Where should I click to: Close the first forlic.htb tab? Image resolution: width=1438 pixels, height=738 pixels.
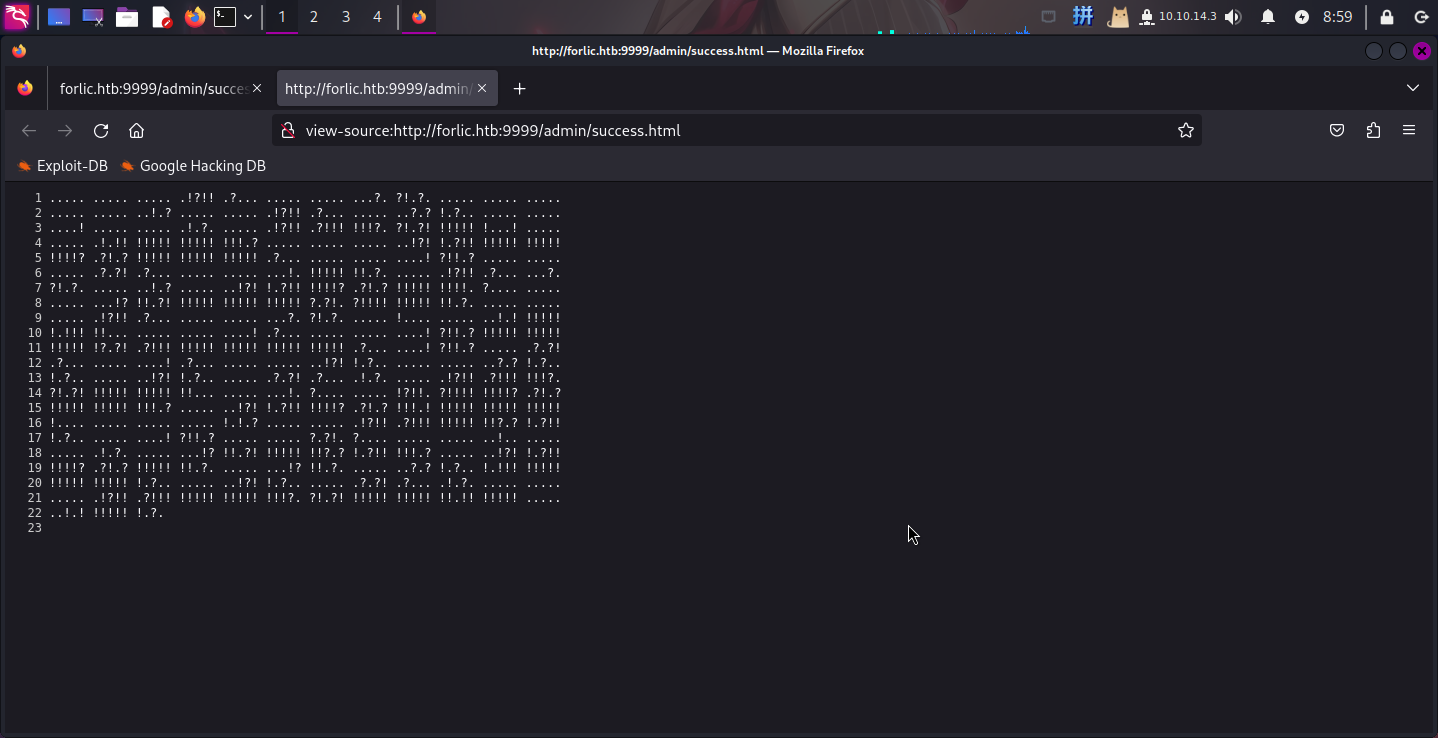click(257, 89)
